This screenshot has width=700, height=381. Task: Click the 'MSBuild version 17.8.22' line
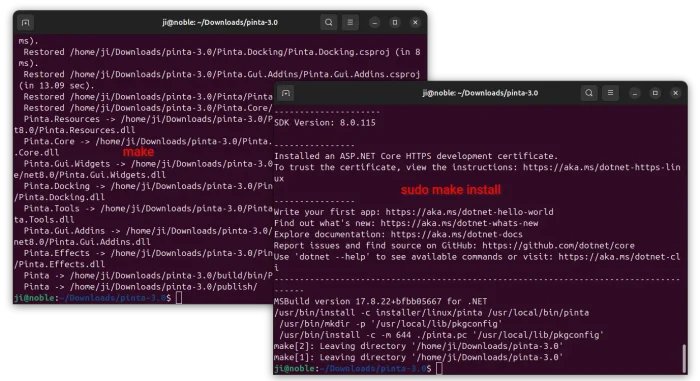[x=380, y=301]
